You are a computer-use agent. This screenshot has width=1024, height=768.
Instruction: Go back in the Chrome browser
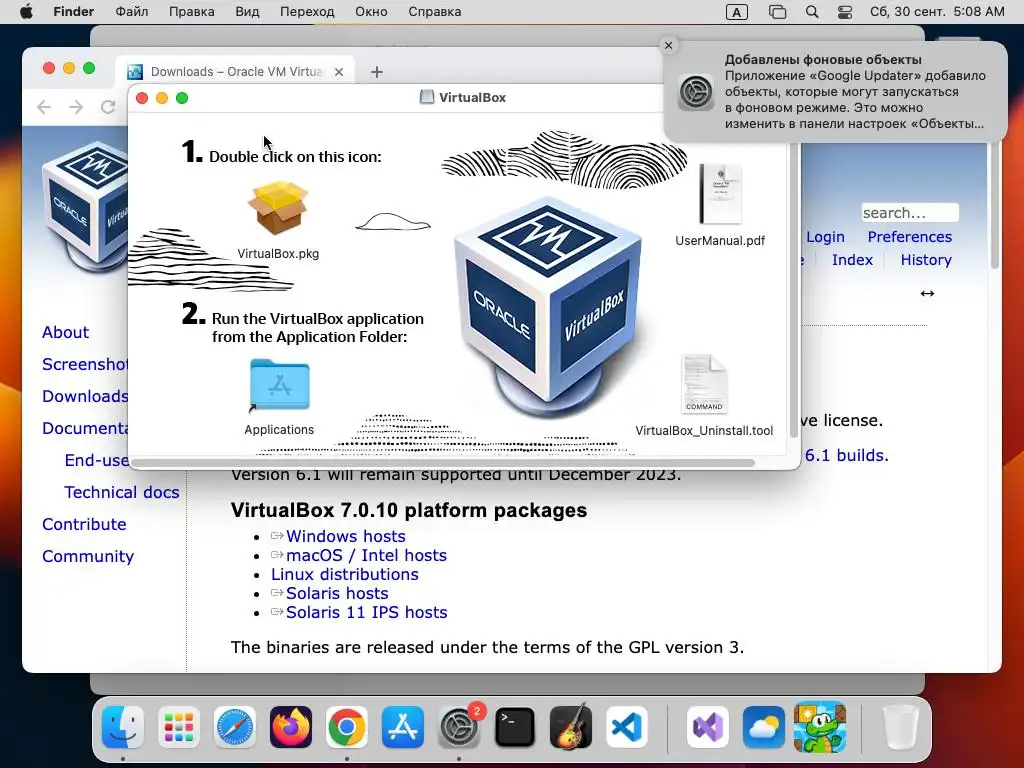(44, 106)
